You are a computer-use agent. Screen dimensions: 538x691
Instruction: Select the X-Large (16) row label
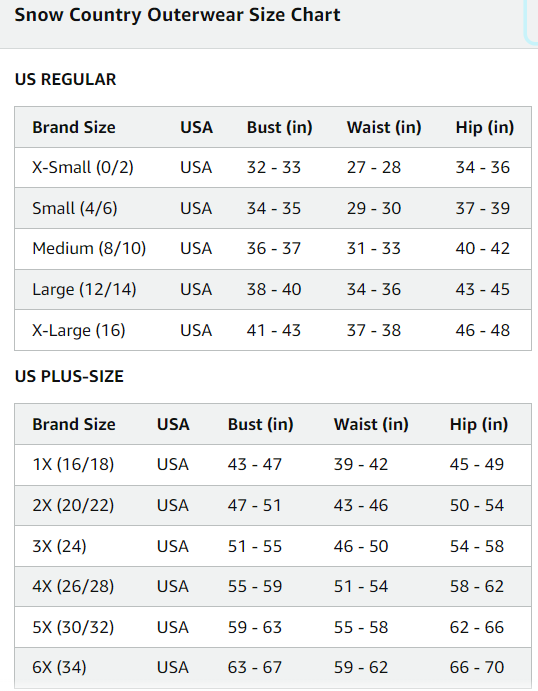79,330
